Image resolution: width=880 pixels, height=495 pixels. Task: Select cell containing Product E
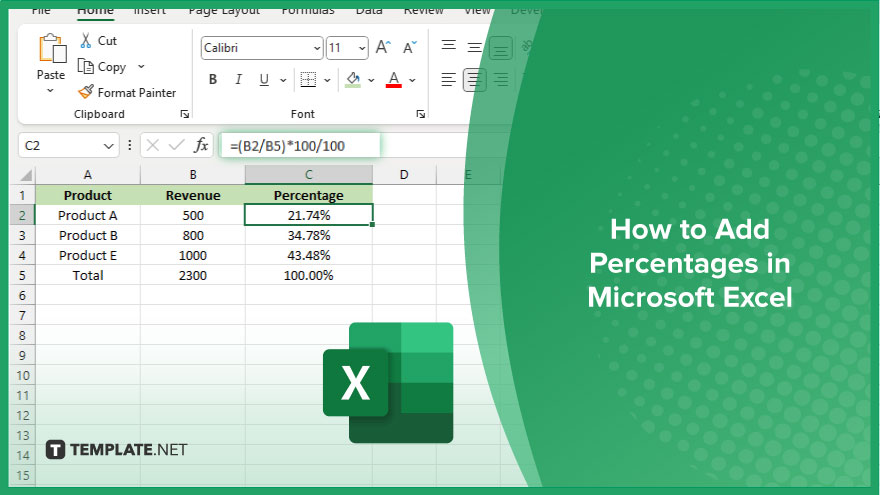coord(88,255)
